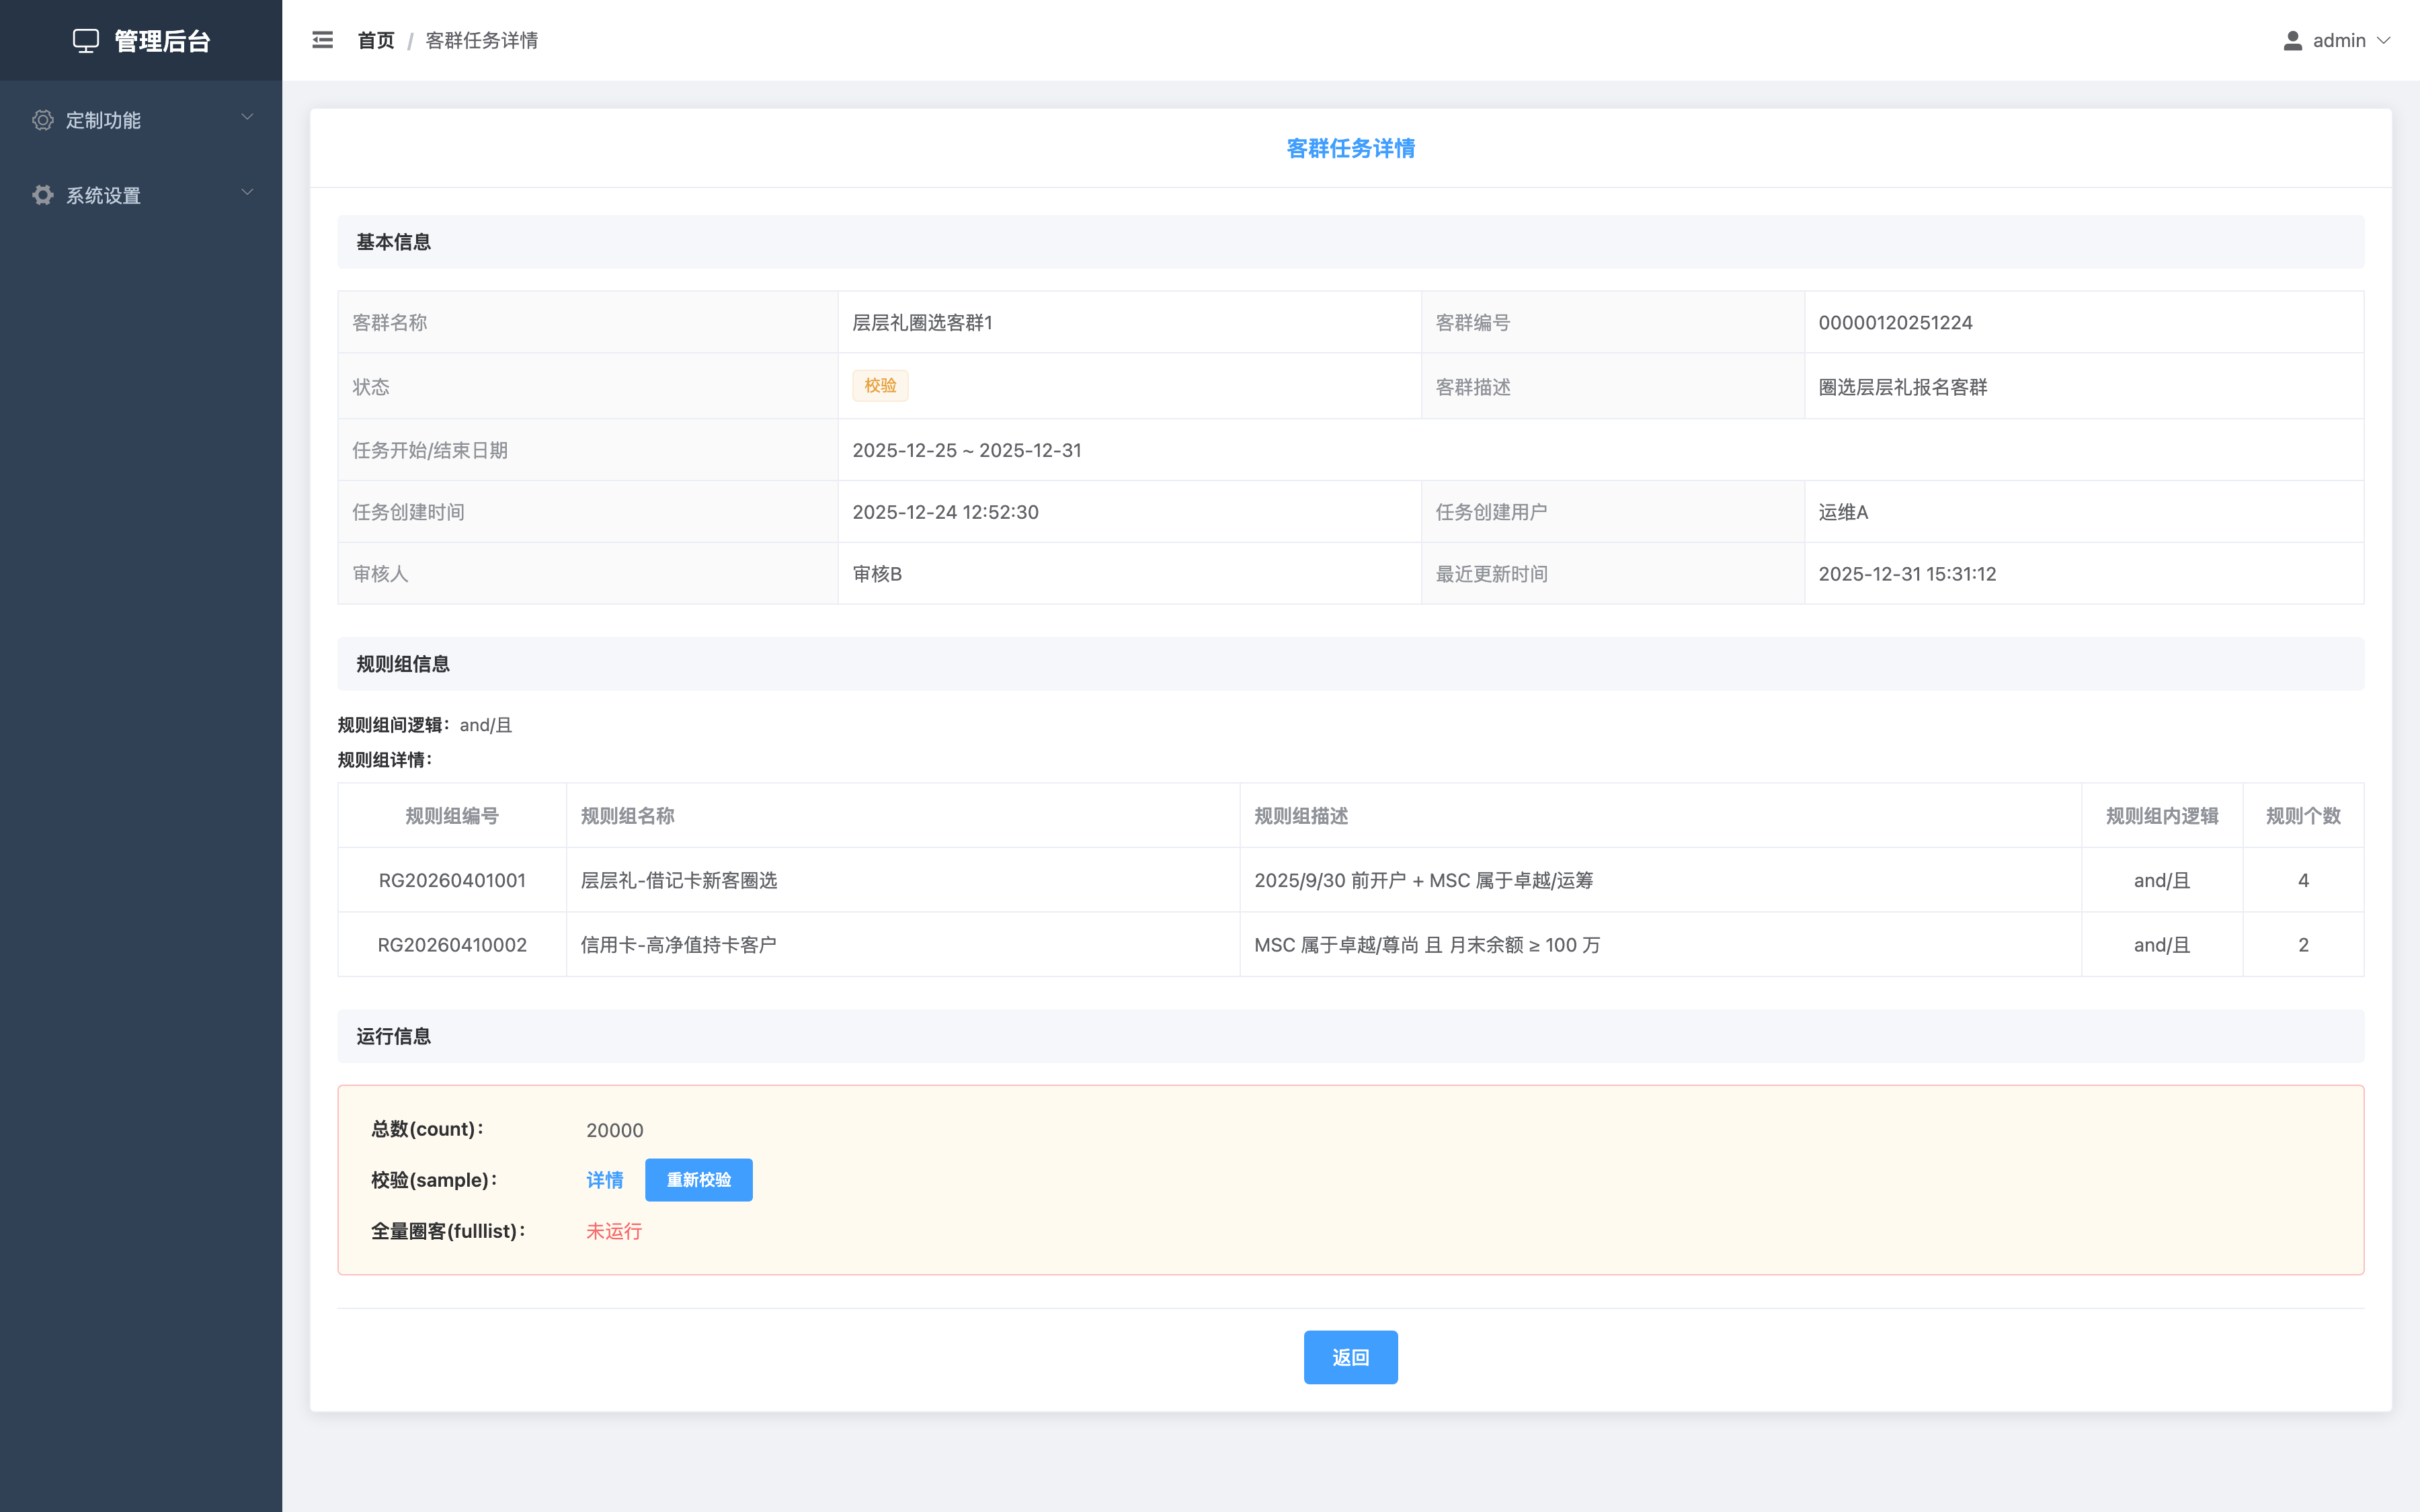Image resolution: width=2420 pixels, height=1512 pixels.
Task: Click the 圈选层层礼报名客群 description
Action: point(1902,387)
